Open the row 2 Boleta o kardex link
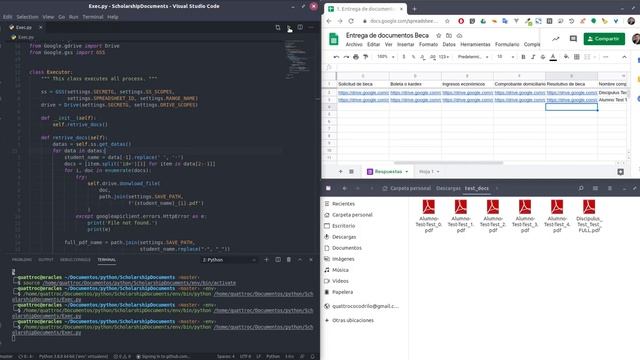This screenshot has width=640, height=360. point(416,93)
